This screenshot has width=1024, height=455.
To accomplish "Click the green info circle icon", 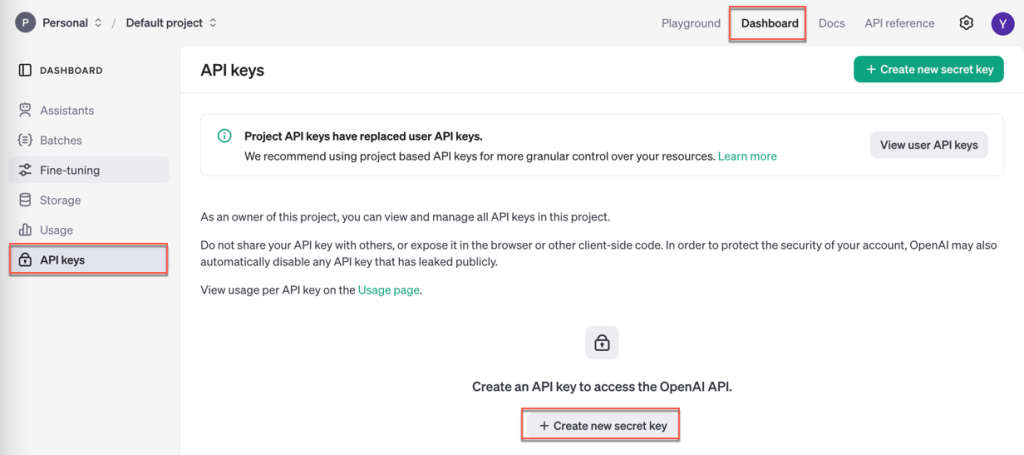I will [x=224, y=136].
